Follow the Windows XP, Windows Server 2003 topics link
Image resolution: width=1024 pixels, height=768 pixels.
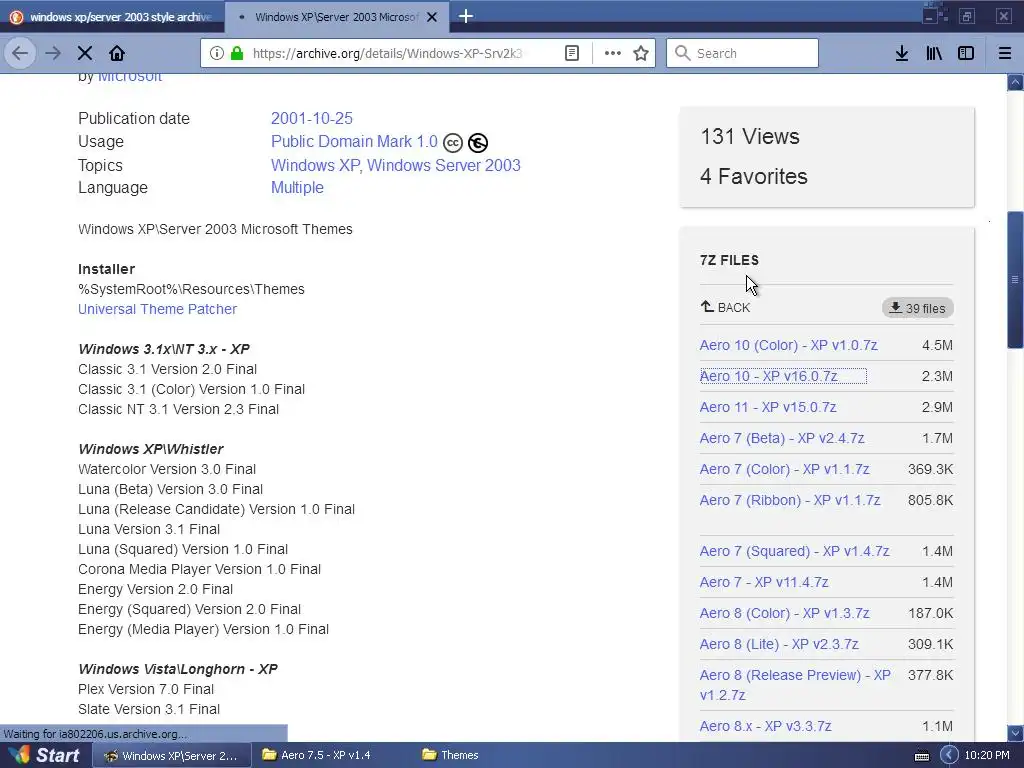(396, 165)
